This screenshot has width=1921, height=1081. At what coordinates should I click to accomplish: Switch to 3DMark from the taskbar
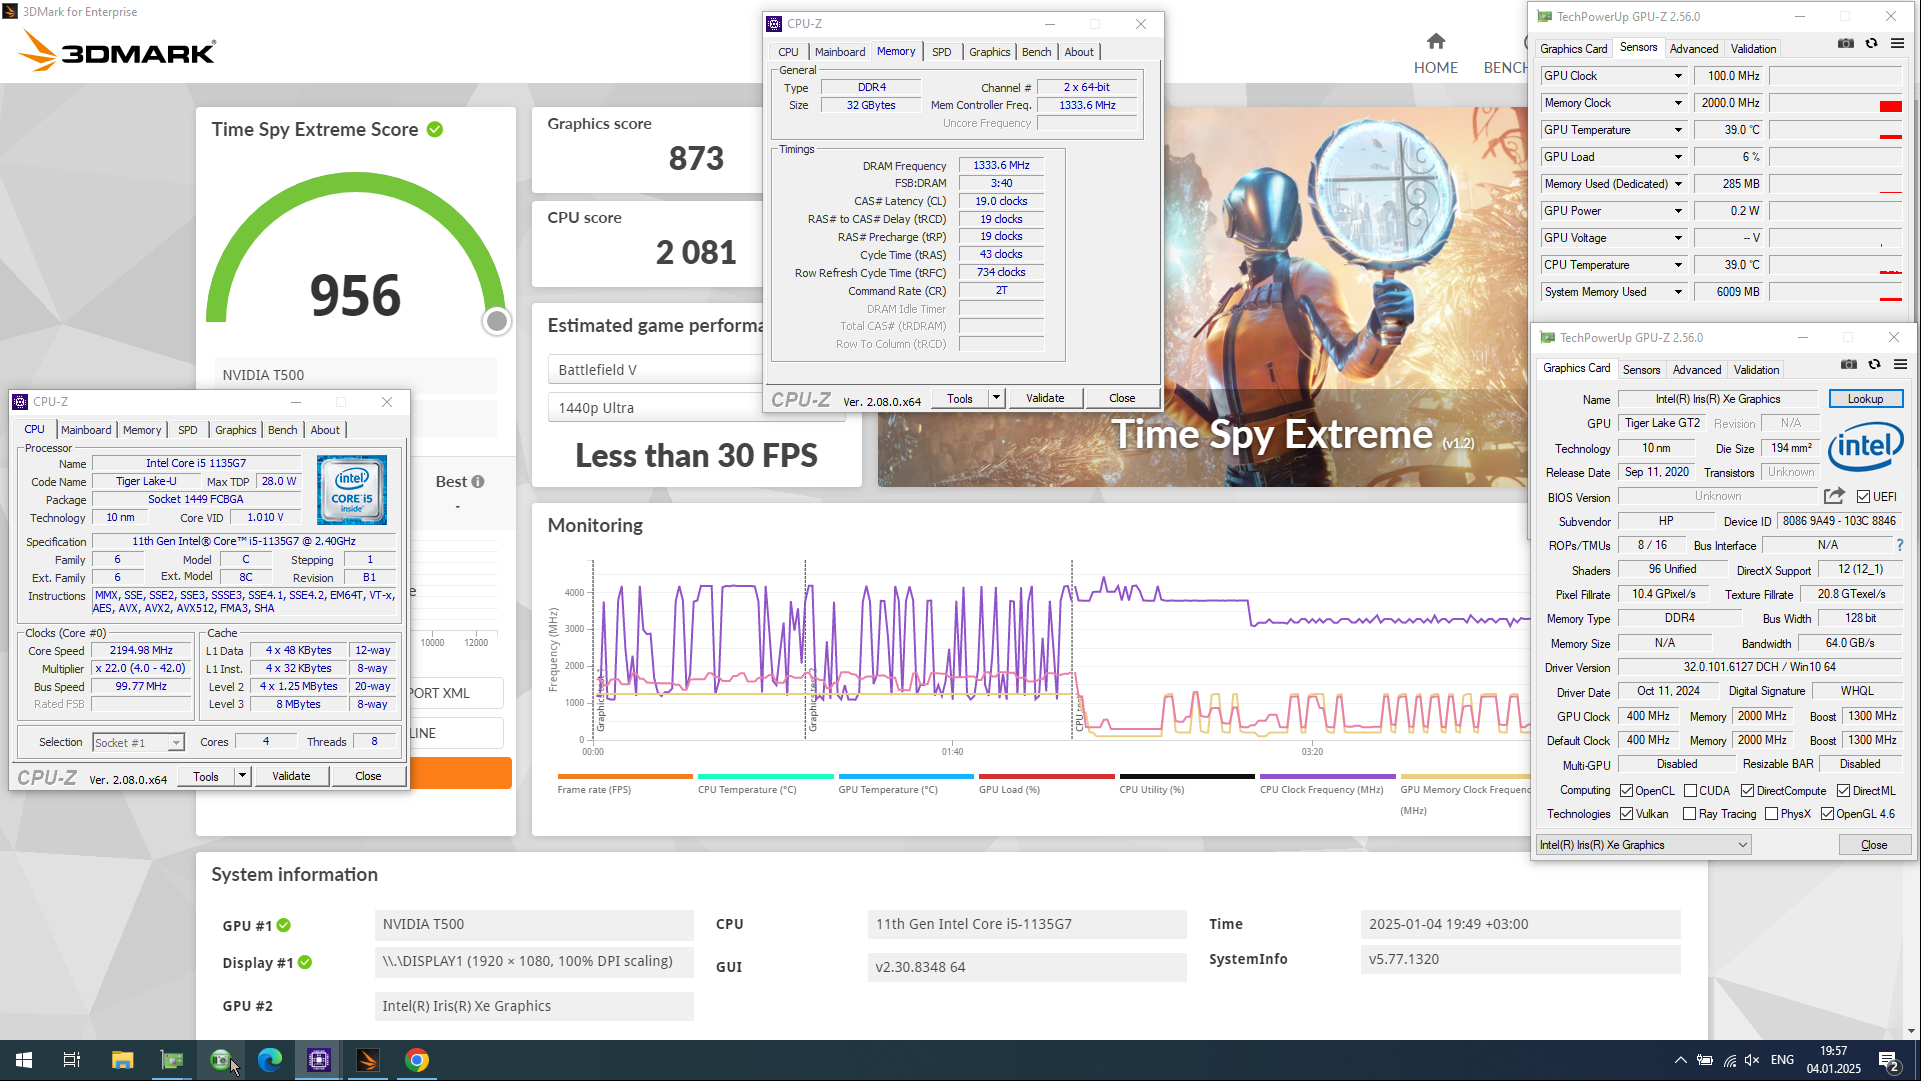[368, 1060]
